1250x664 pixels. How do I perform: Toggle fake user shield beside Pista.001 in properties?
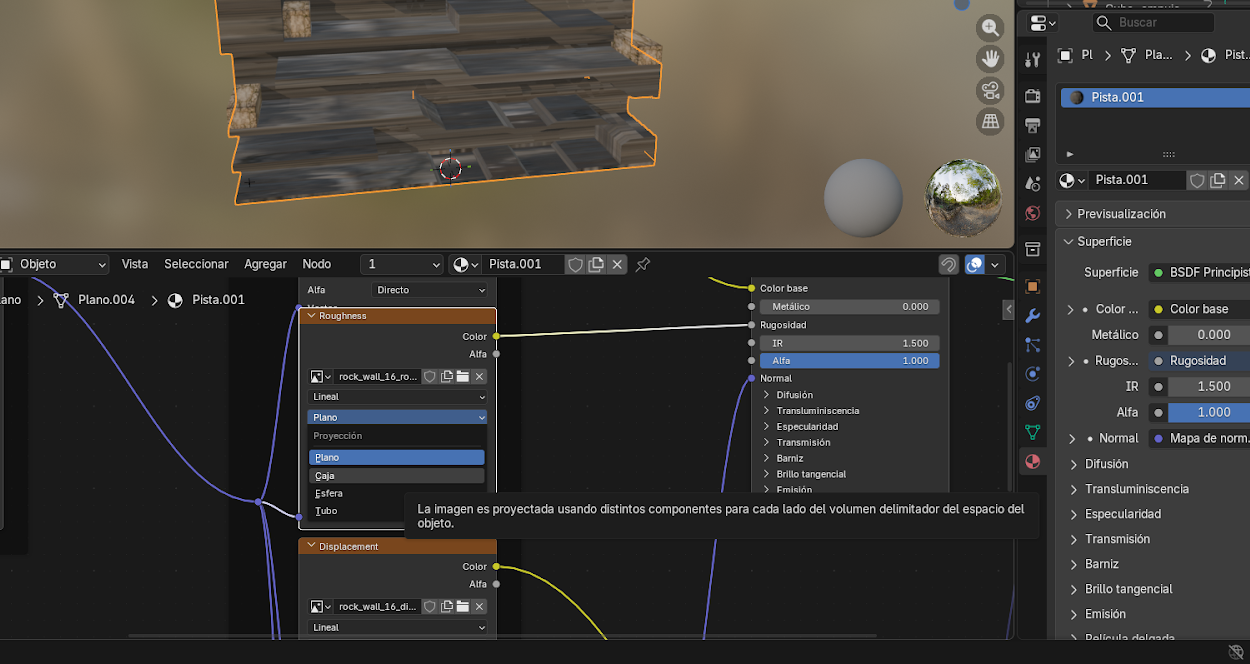tap(1196, 180)
